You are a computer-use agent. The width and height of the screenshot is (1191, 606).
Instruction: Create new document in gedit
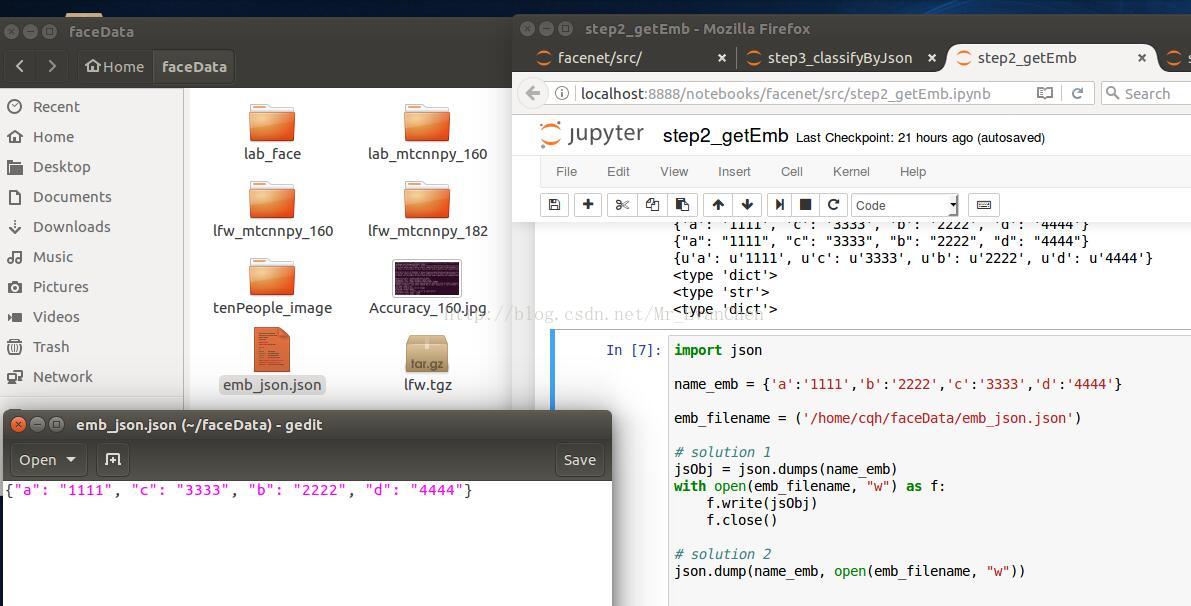click(x=112, y=459)
